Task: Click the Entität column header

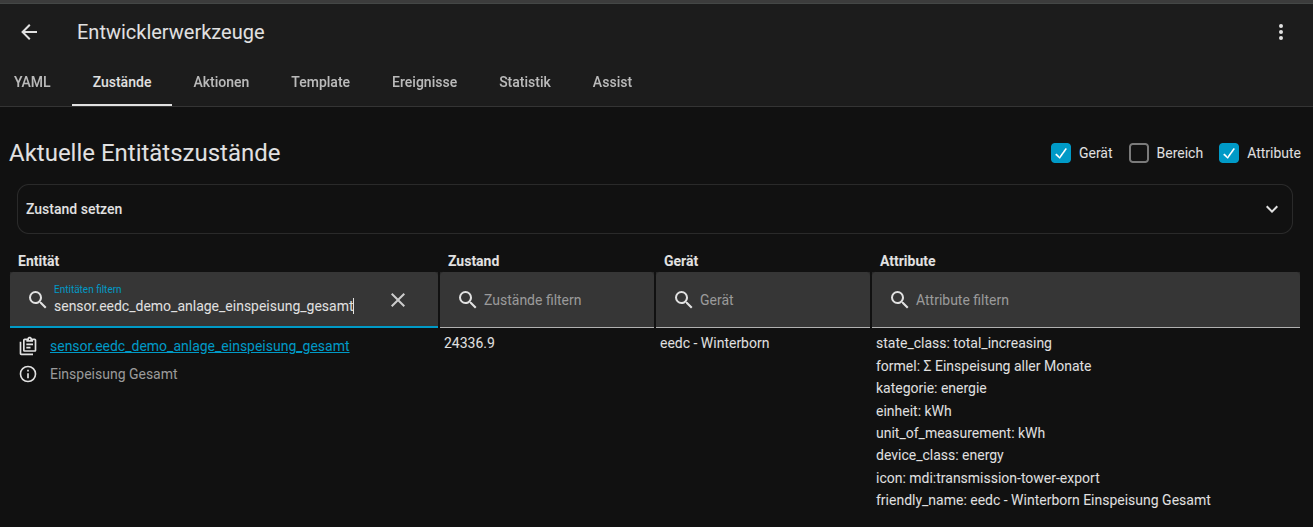Action: pos(39,261)
